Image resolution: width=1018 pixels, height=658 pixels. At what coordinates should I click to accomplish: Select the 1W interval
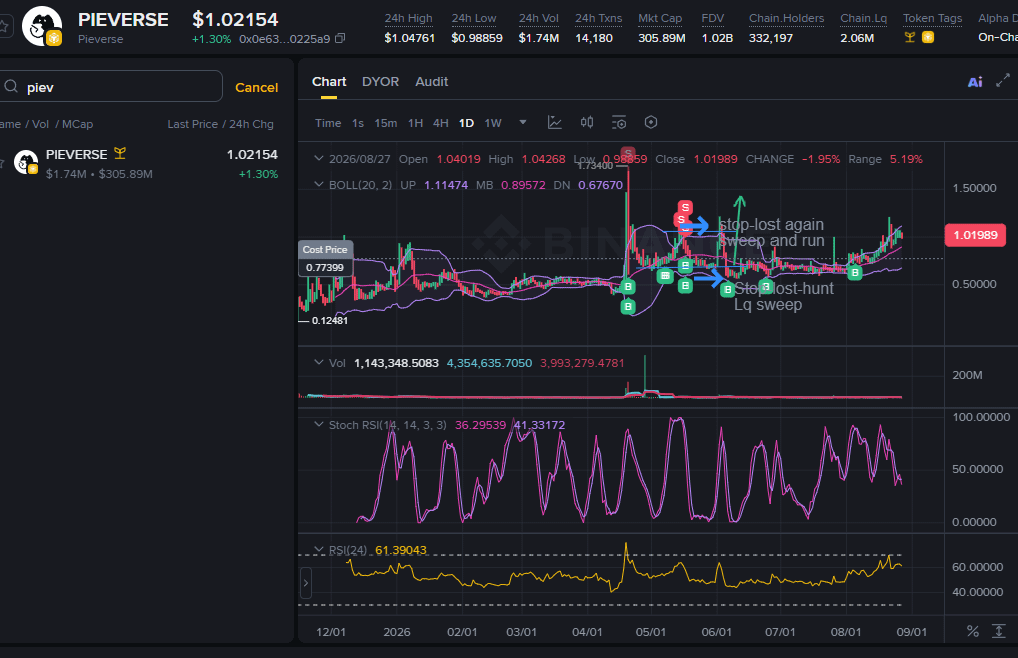pyautogui.click(x=493, y=123)
